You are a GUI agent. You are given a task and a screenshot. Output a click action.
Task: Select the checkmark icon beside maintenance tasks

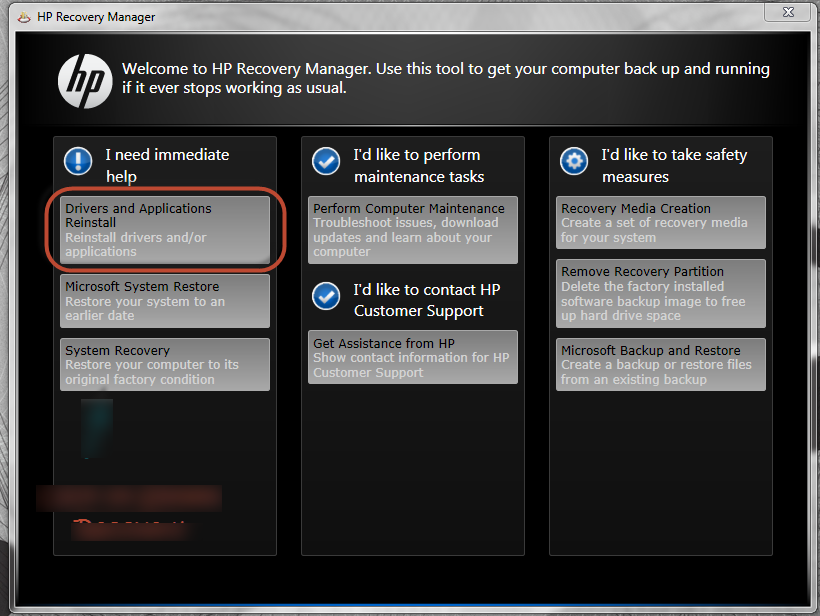pyautogui.click(x=325, y=161)
